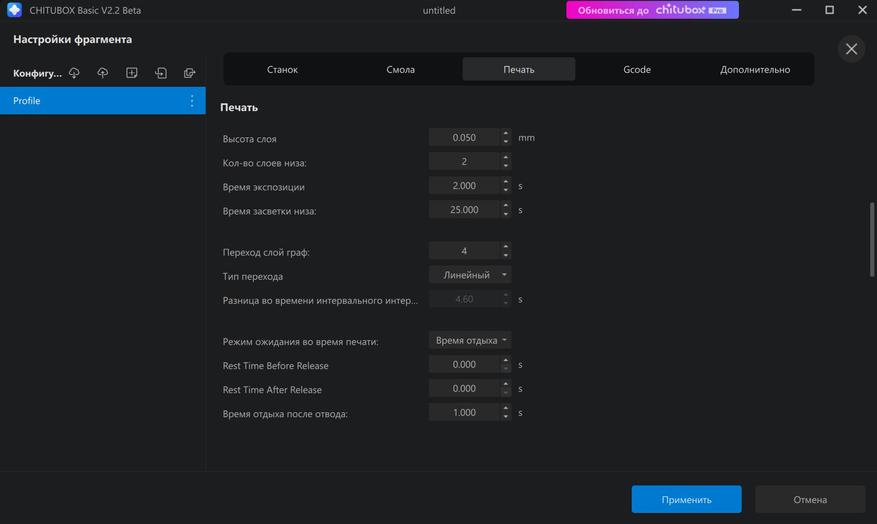Switch to the Смола tab
The height and width of the screenshot is (524, 877).
coord(400,69)
